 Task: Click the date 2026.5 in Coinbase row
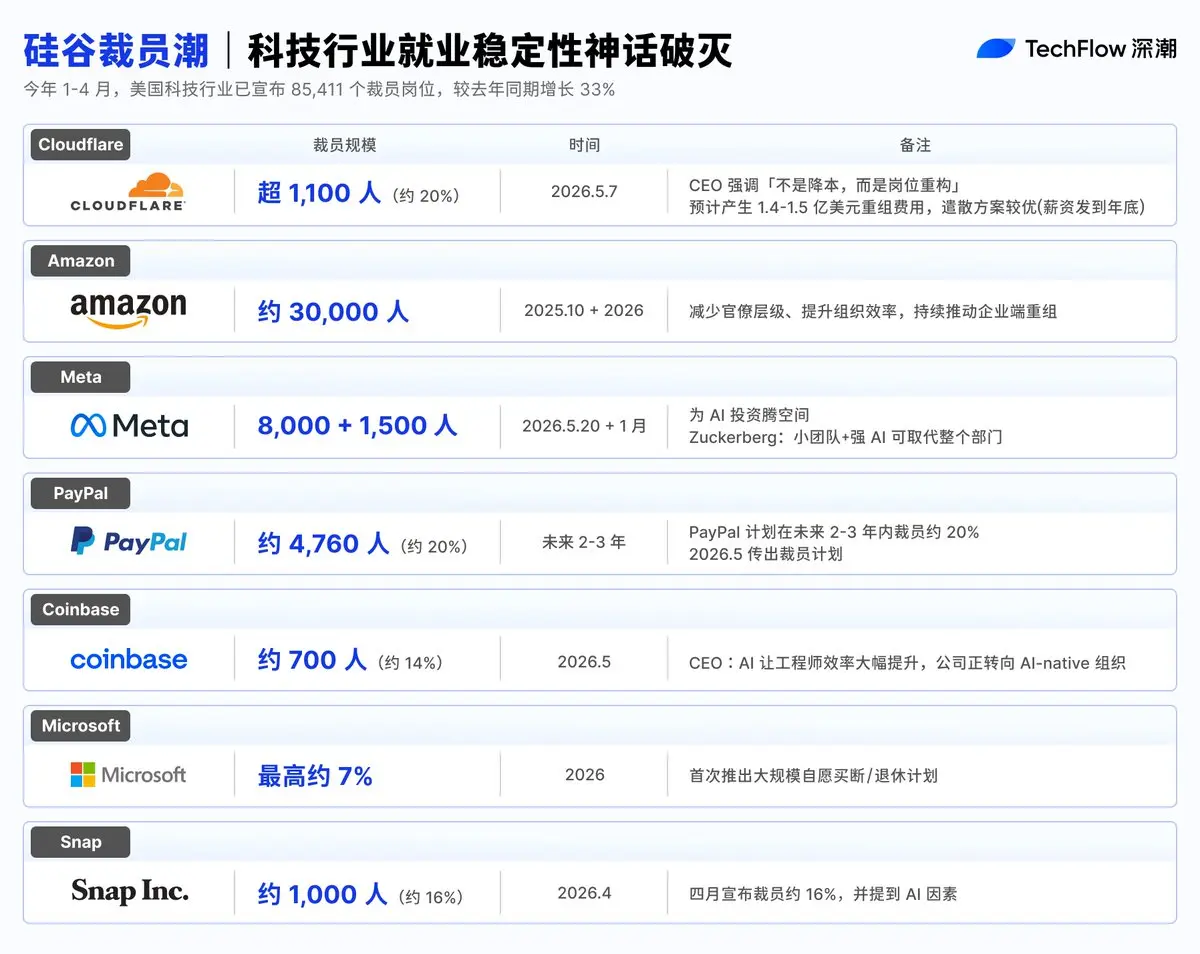pyautogui.click(x=584, y=661)
